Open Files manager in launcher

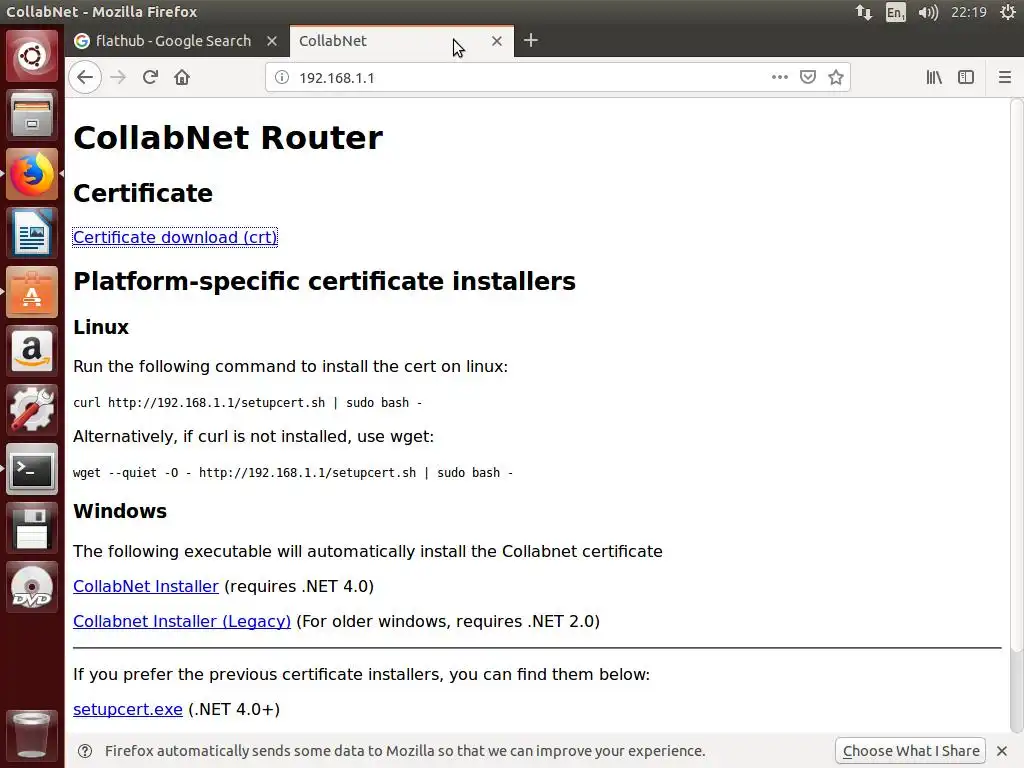click(x=32, y=115)
